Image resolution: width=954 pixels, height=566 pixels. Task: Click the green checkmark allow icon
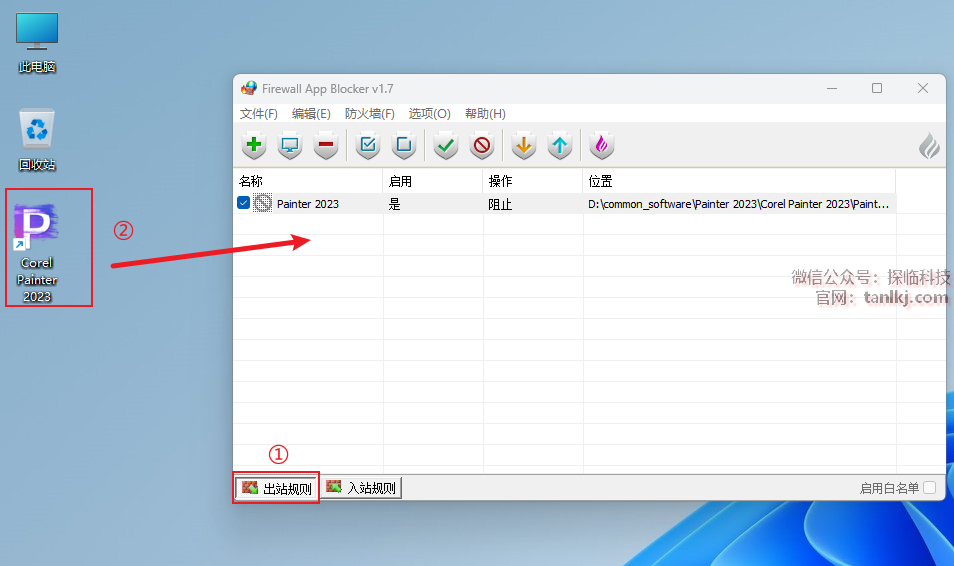(446, 146)
